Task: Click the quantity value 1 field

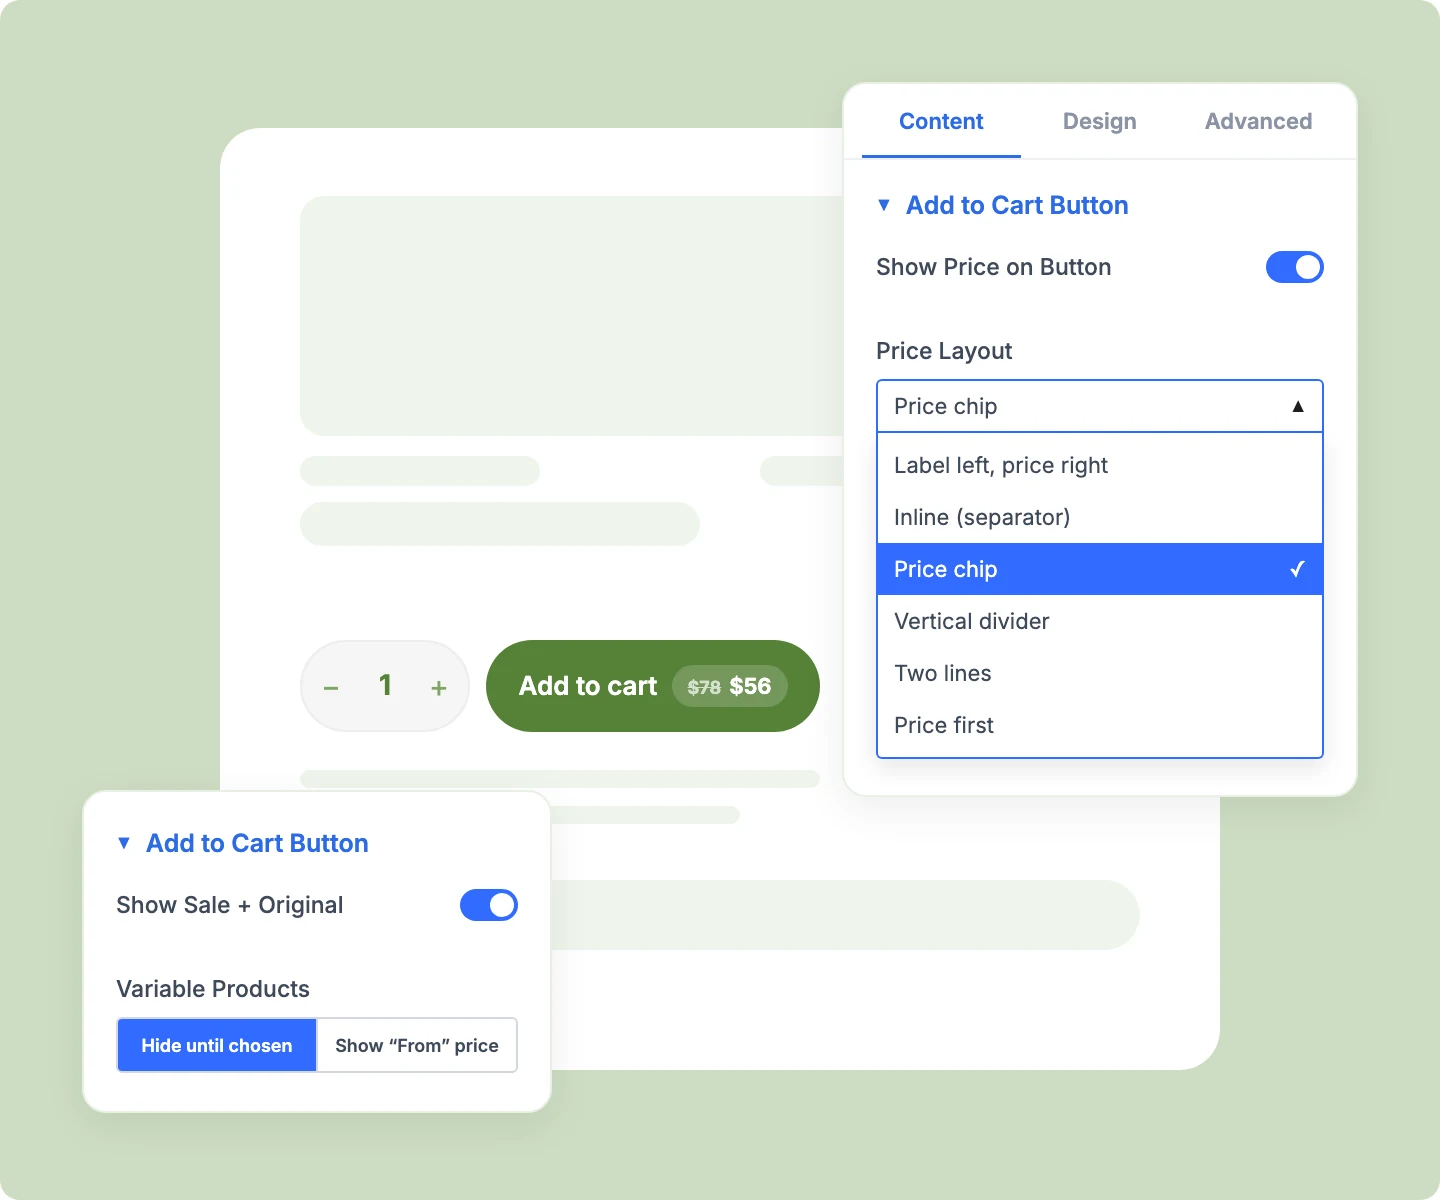Action: 385,685
